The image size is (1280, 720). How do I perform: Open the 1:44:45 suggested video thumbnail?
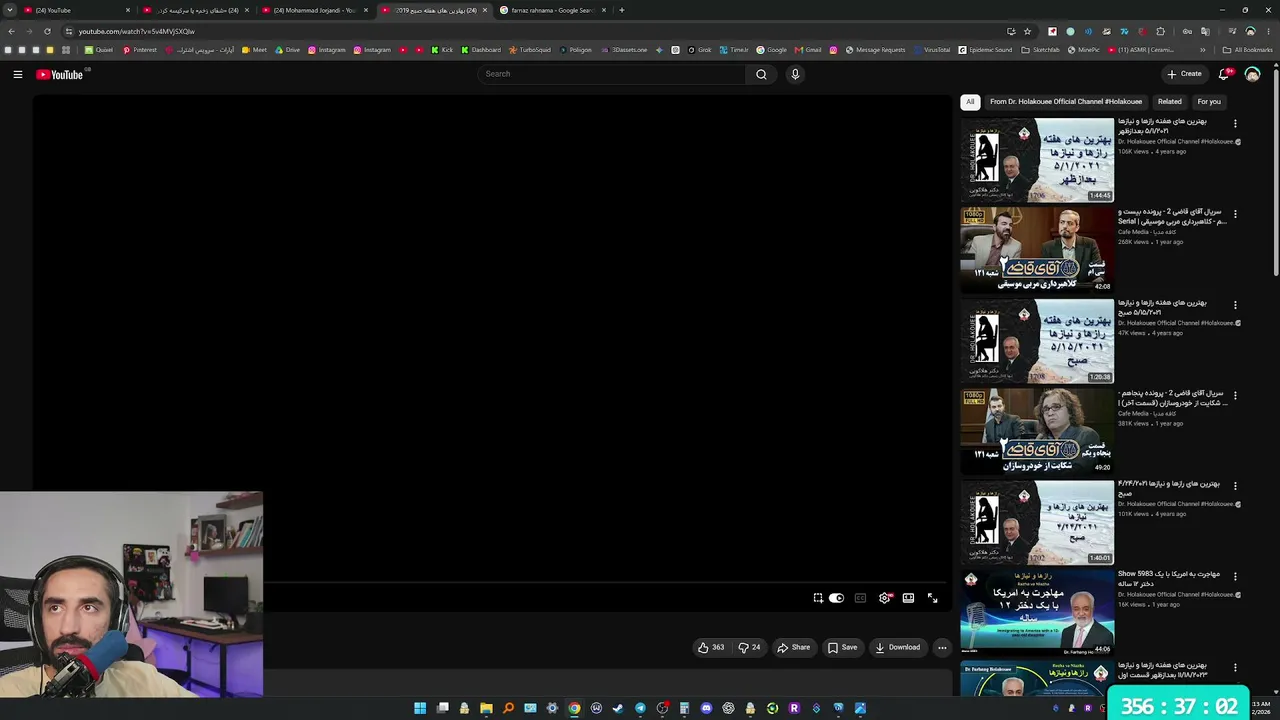tap(1037, 160)
